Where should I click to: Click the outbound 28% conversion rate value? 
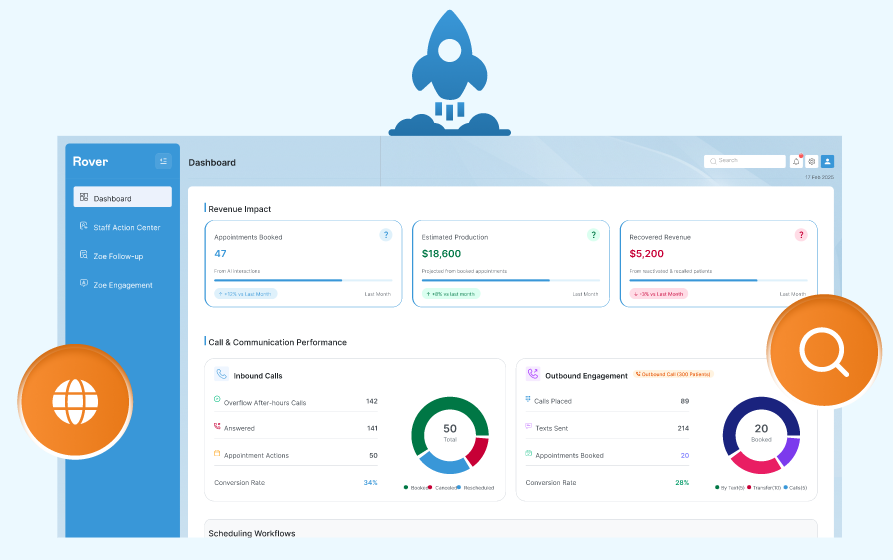[682, 483]
